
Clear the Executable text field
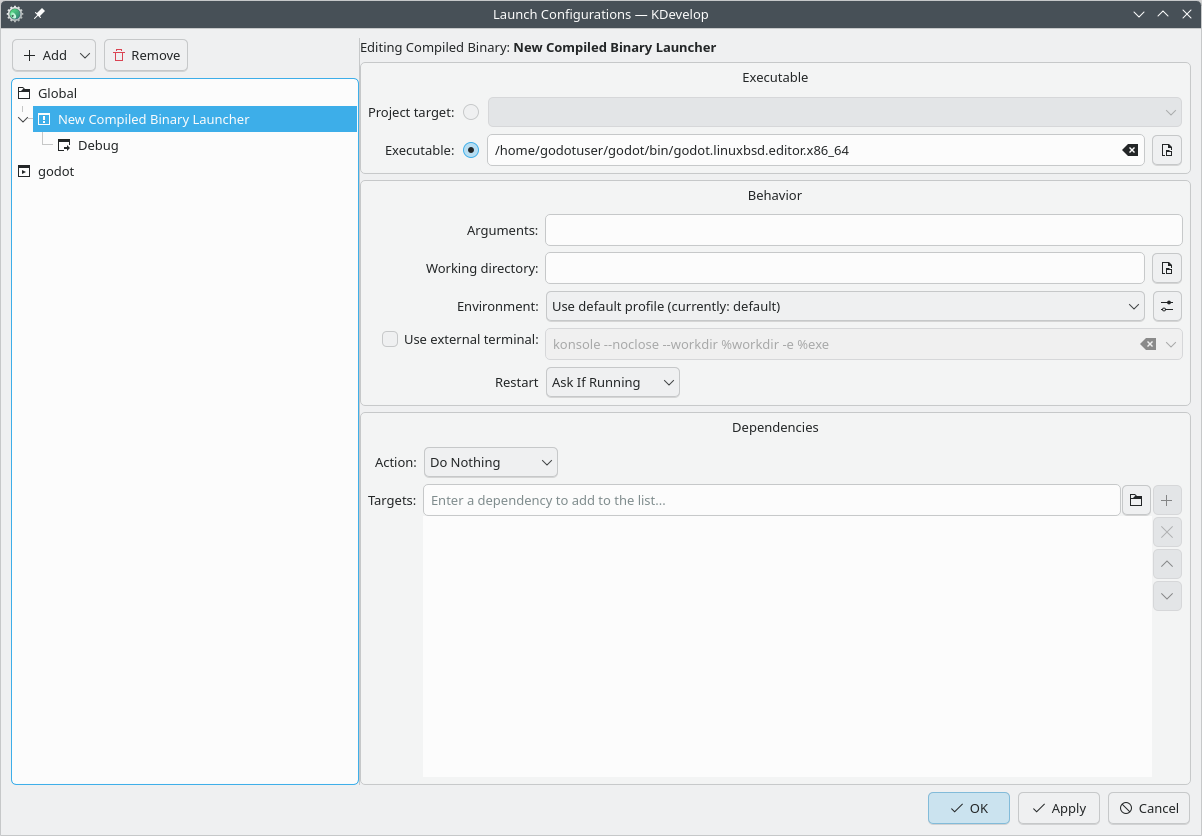(x=1130, y=150)
